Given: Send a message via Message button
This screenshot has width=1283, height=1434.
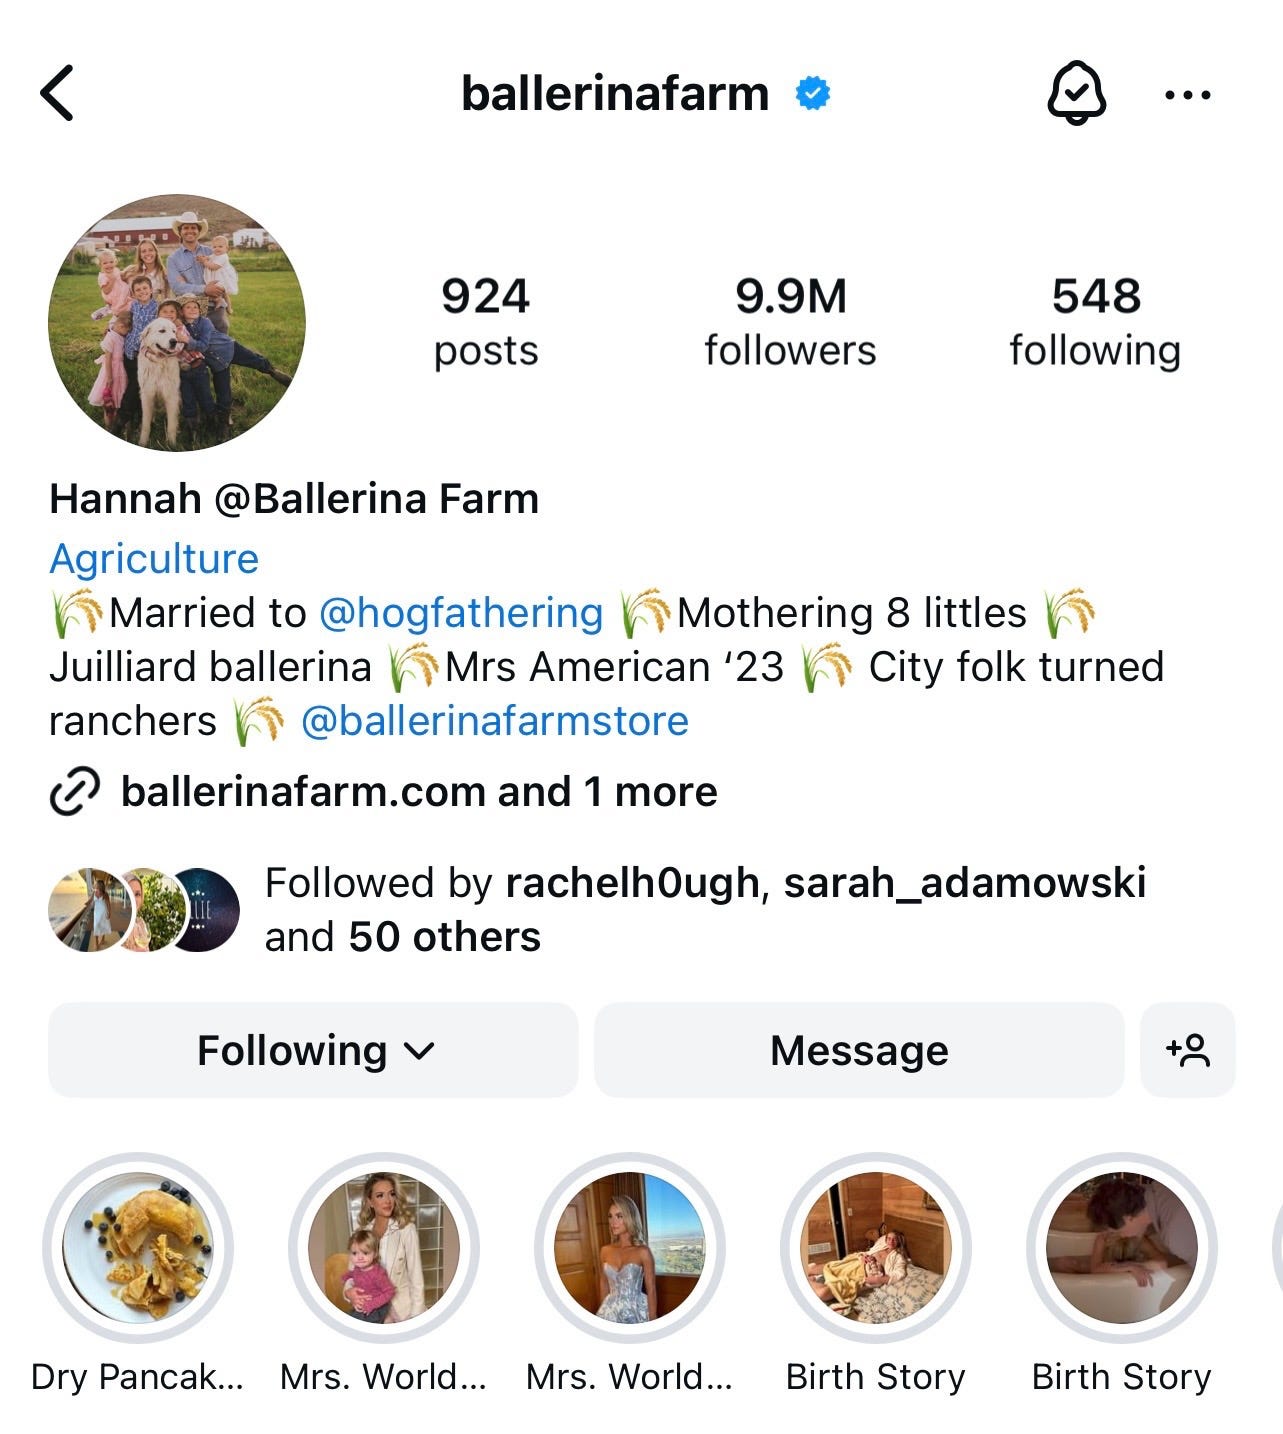Looking at the screenshot, I should (859, 1050).
